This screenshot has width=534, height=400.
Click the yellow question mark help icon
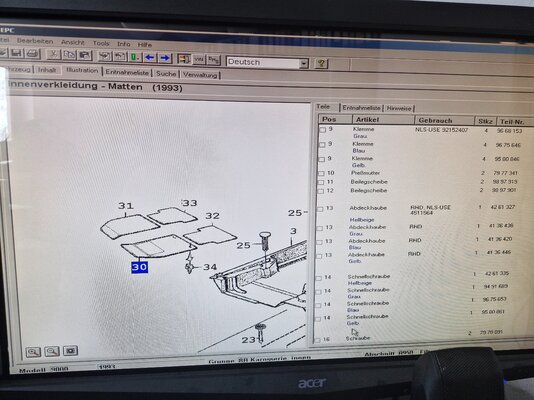point(321,63)
